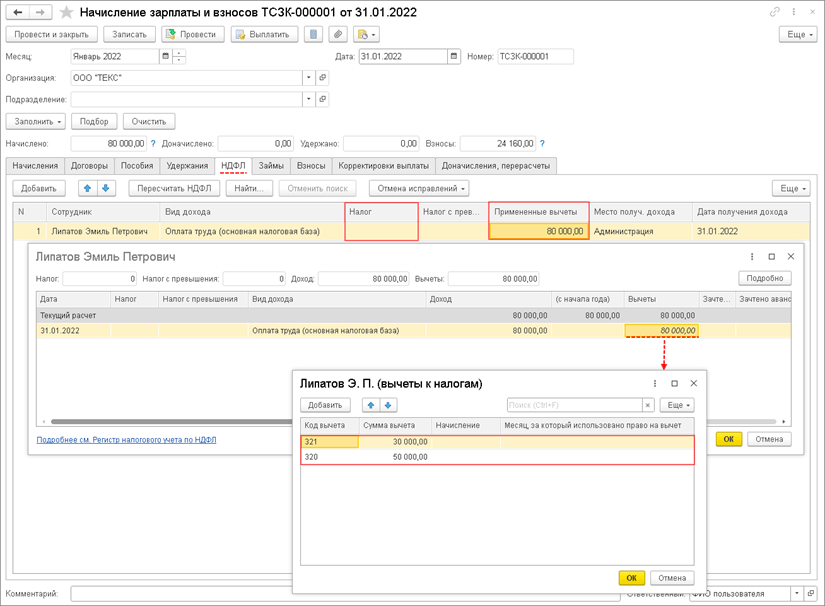
Task: Click the copy link icon top right
Action: (x=775, y=12)
